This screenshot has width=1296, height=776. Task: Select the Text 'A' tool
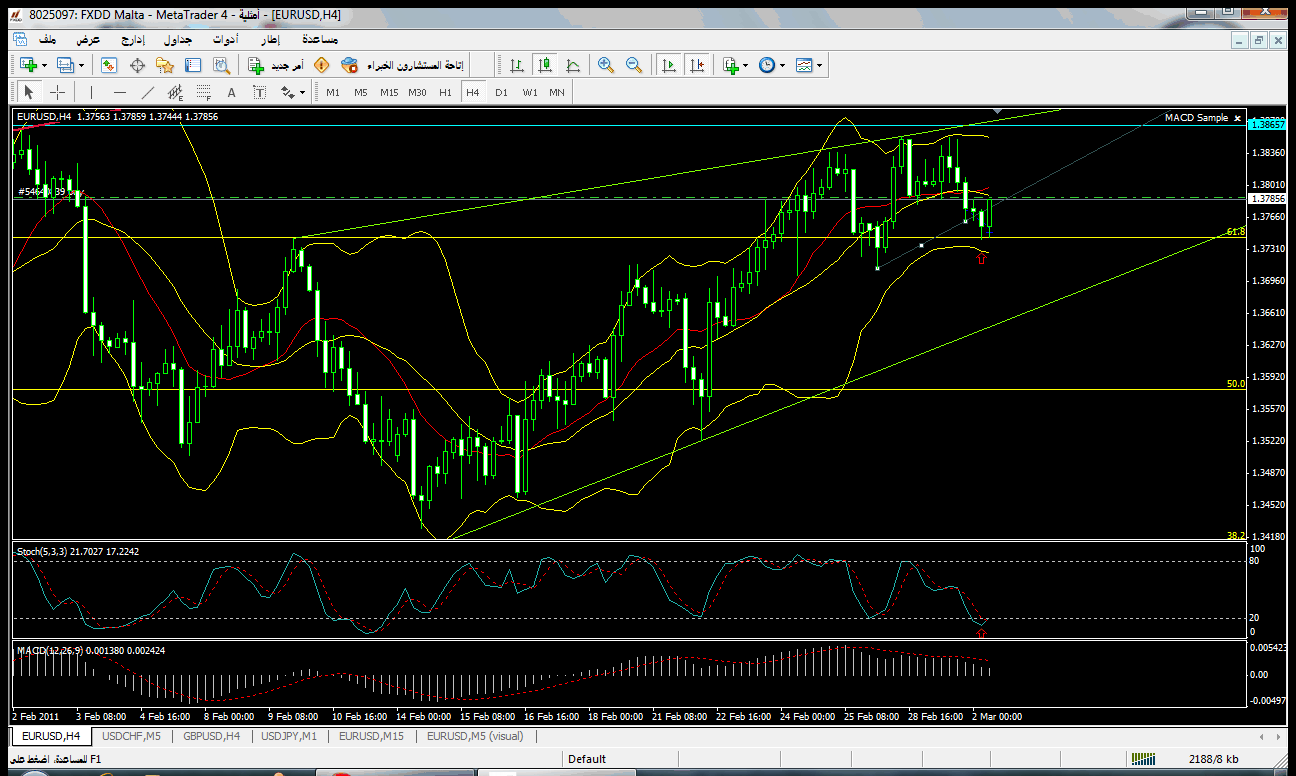coord(232,92)
